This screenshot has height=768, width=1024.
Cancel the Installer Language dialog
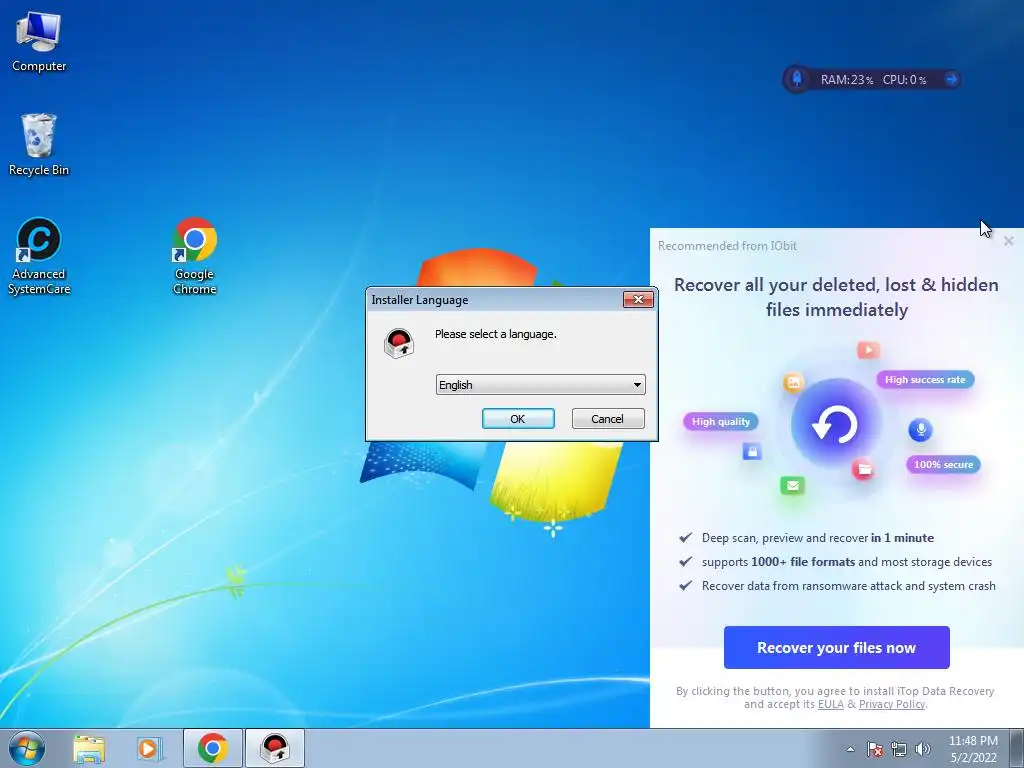(607, 419)
